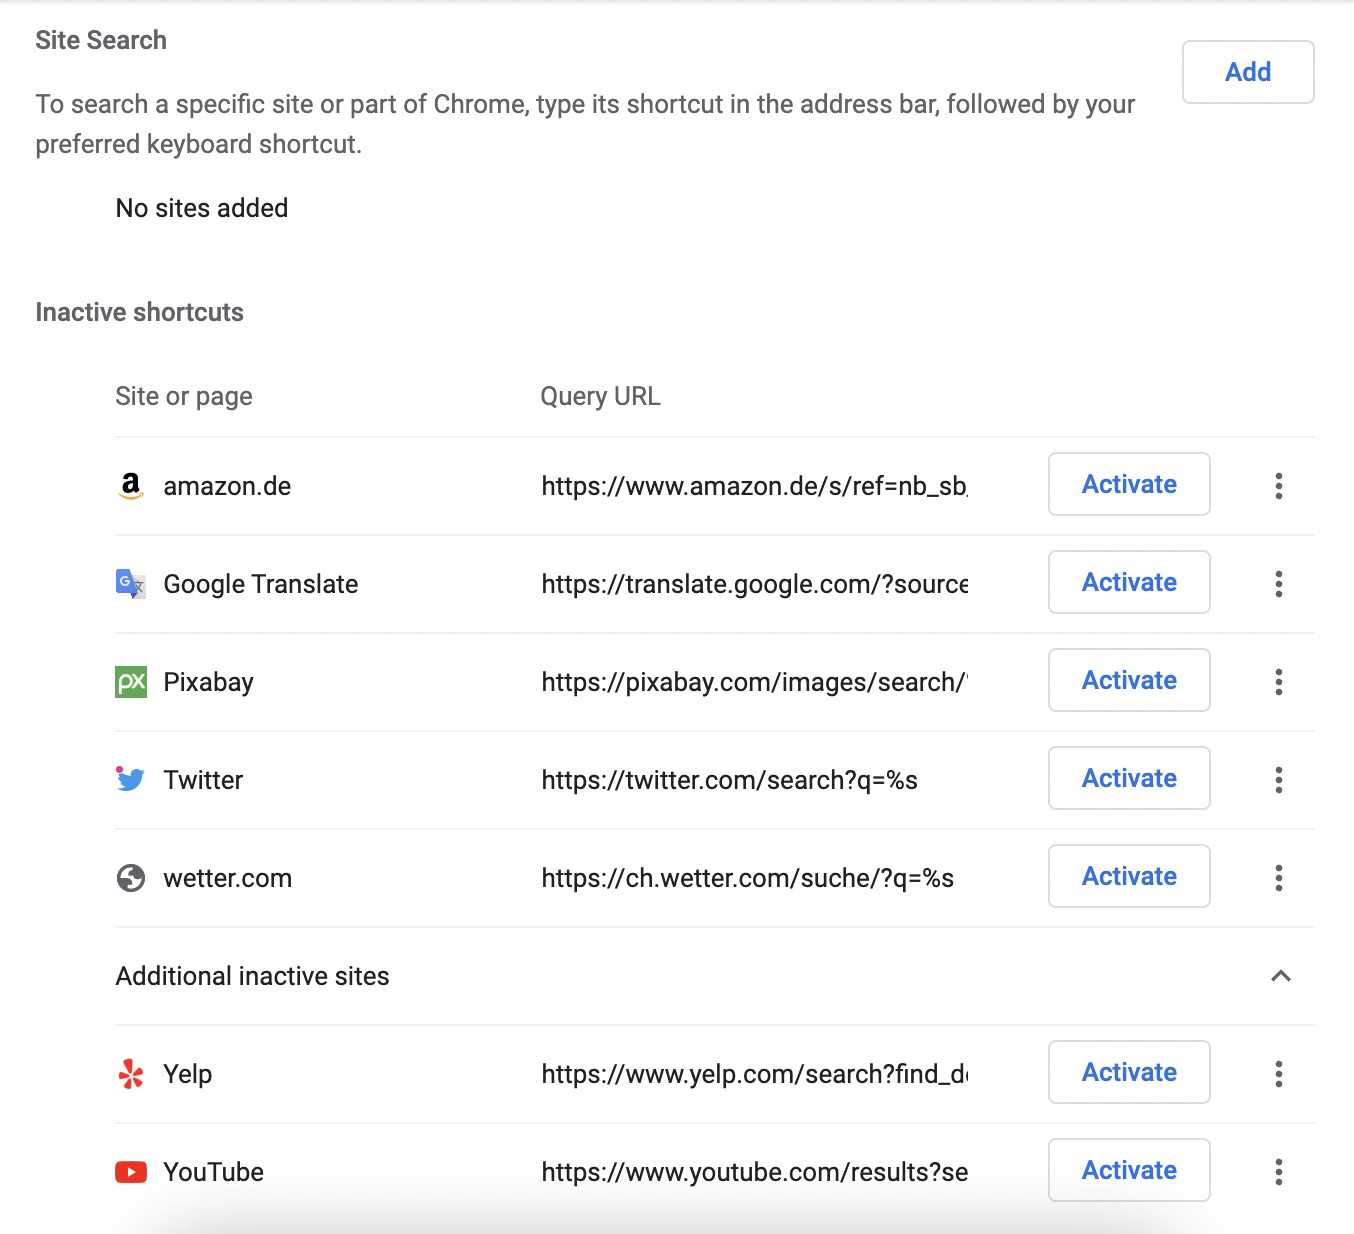Click the twitter.com search query URL

tap(729, 780)
